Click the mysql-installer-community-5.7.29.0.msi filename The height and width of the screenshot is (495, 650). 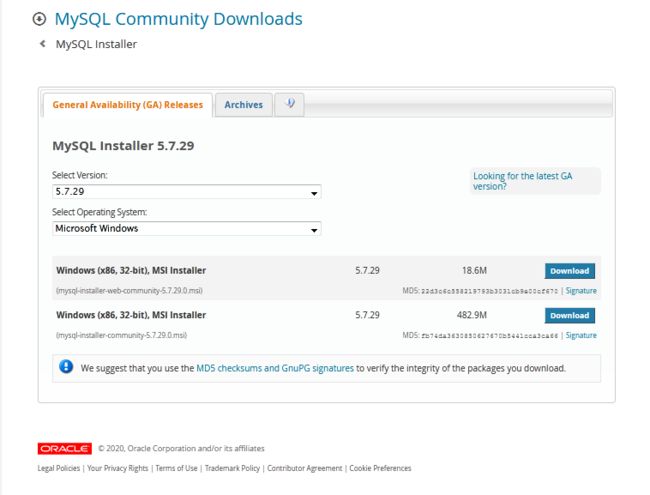tap(121, 335)
